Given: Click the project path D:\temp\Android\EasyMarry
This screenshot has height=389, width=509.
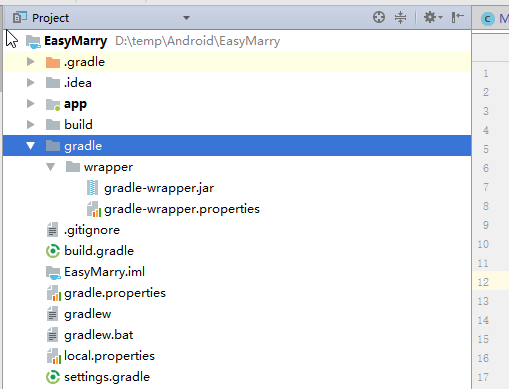Looking at the screenshot, I should 197,41.
